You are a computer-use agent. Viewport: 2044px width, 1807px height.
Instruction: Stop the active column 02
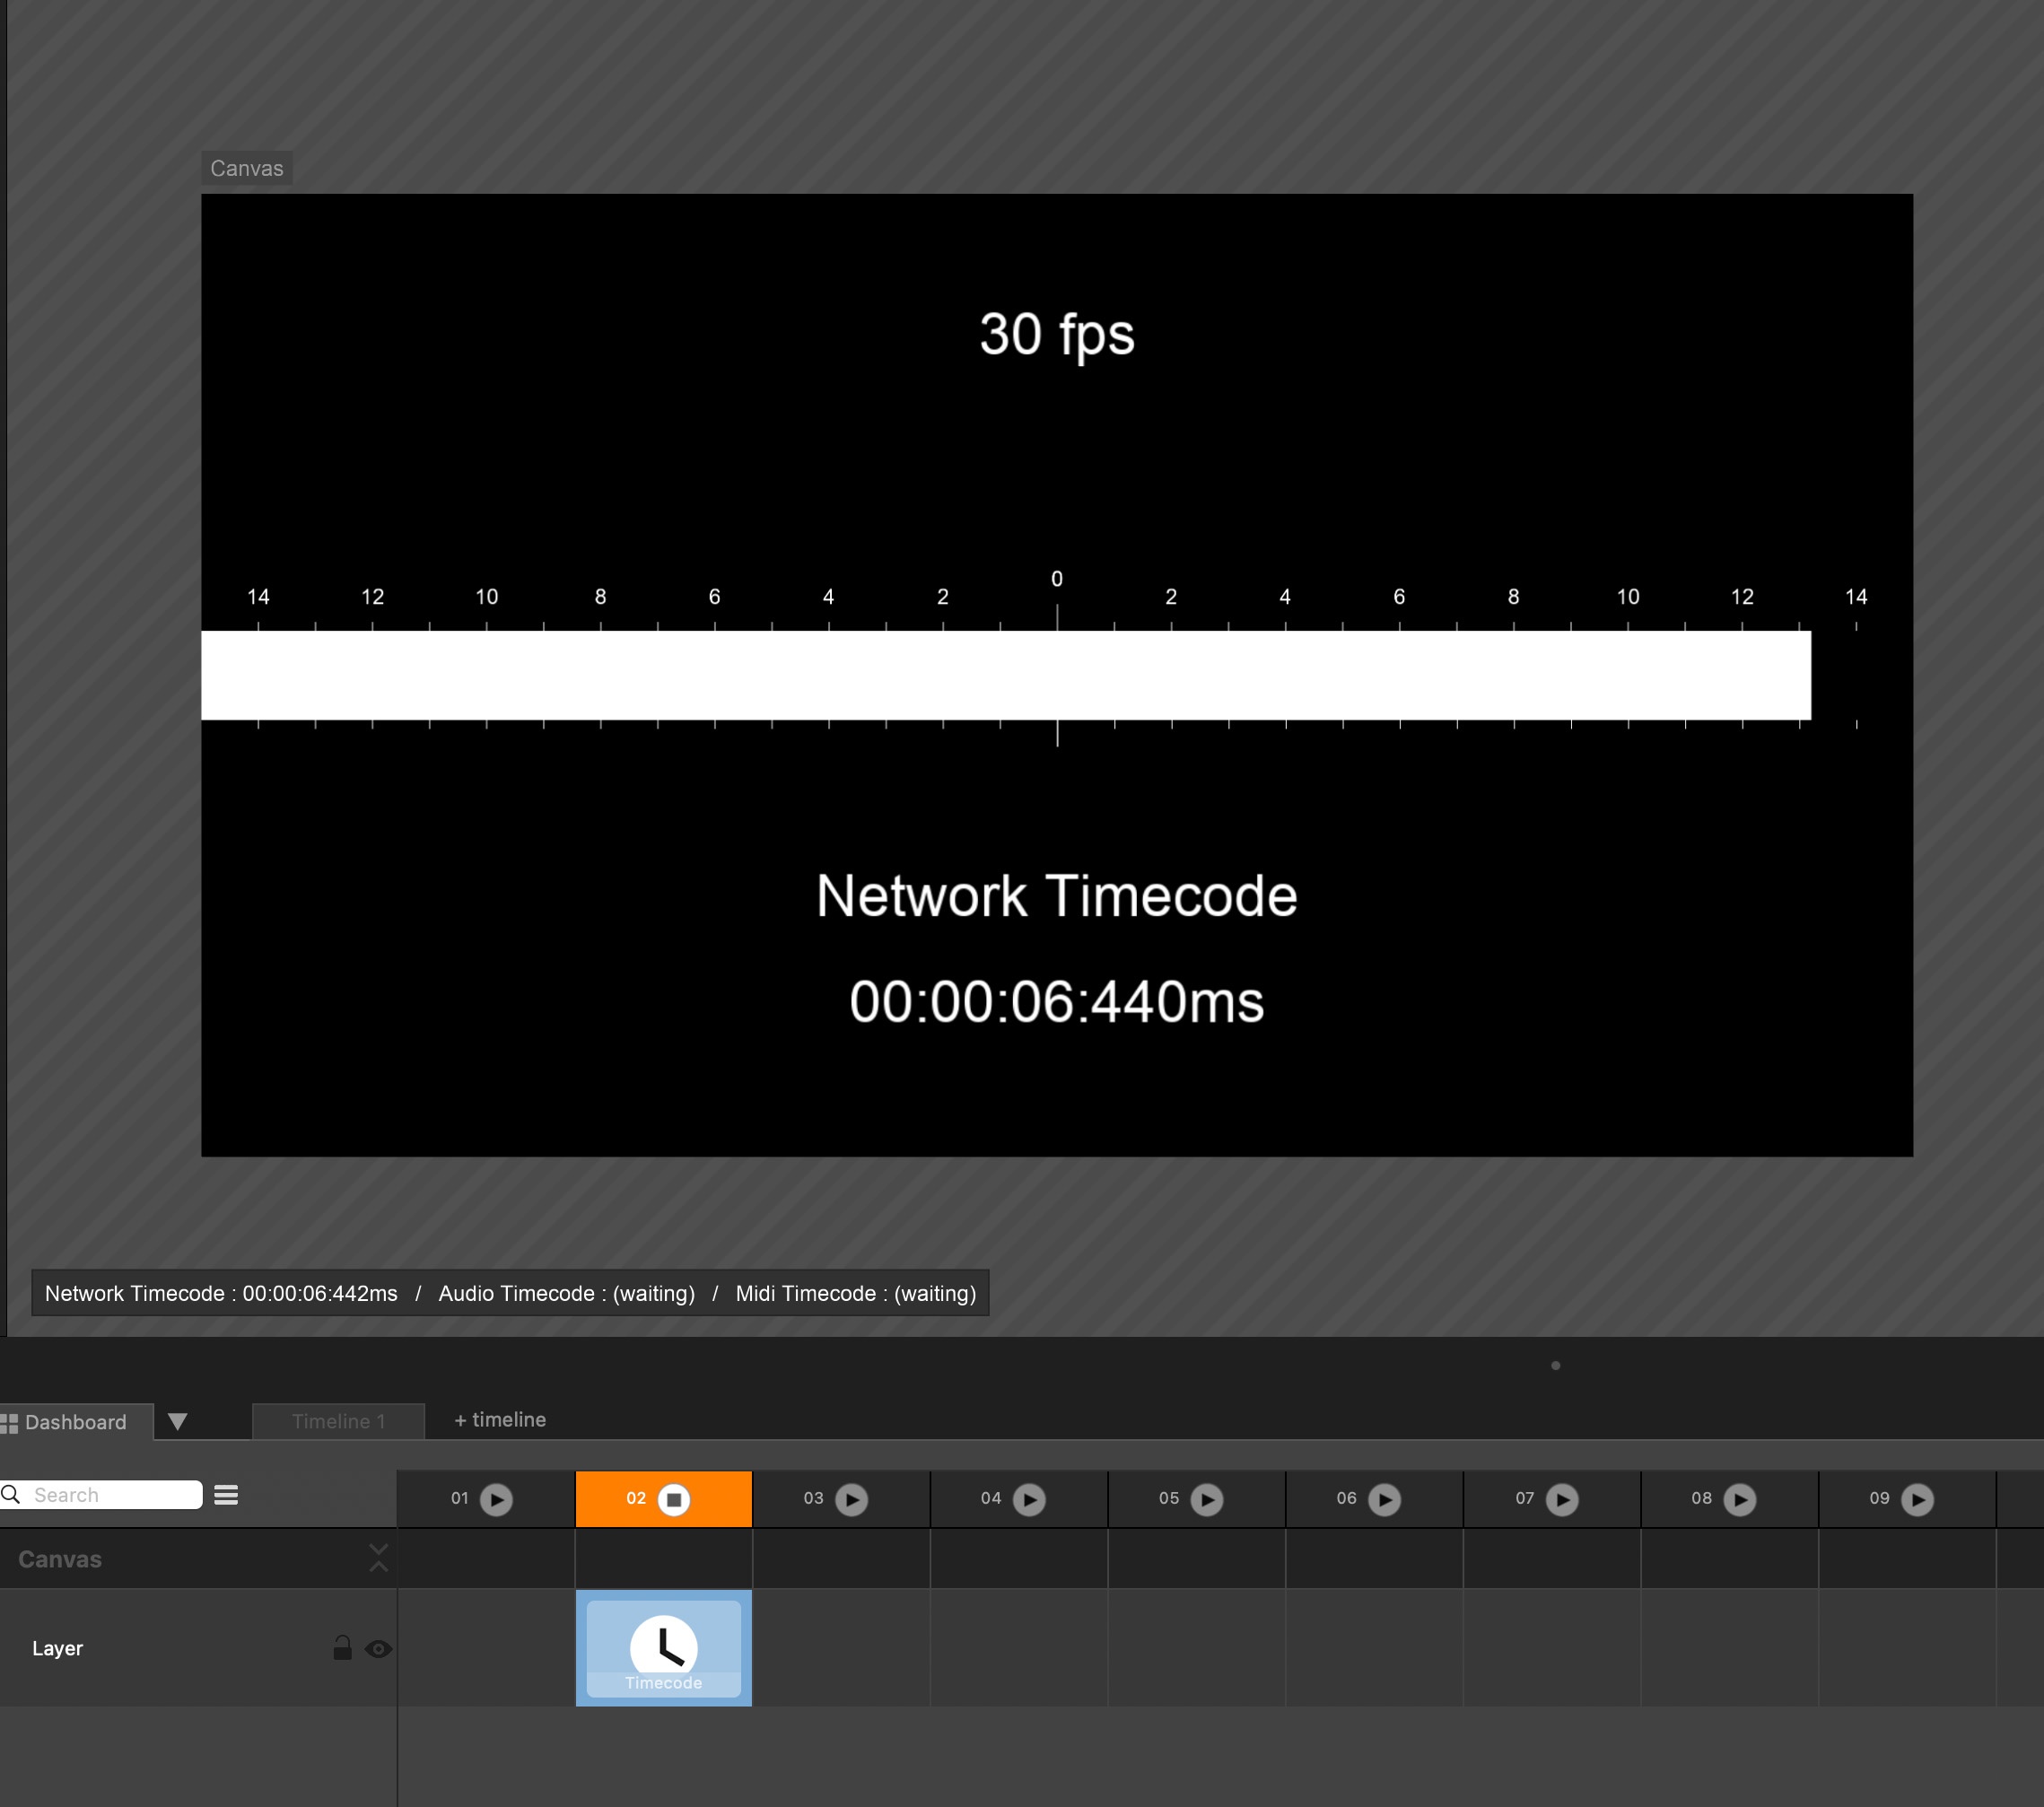[x=674, y=1499]
